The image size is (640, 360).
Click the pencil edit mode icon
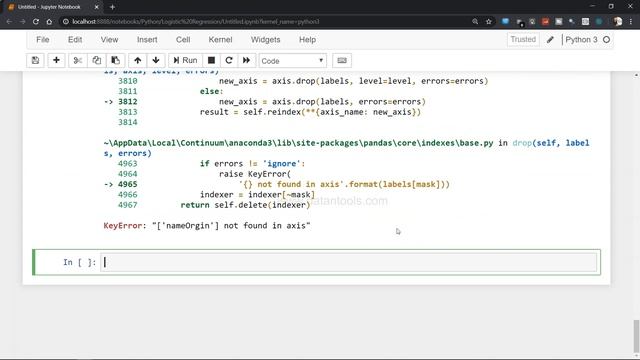pyautogui.click(x=550, y=40)
